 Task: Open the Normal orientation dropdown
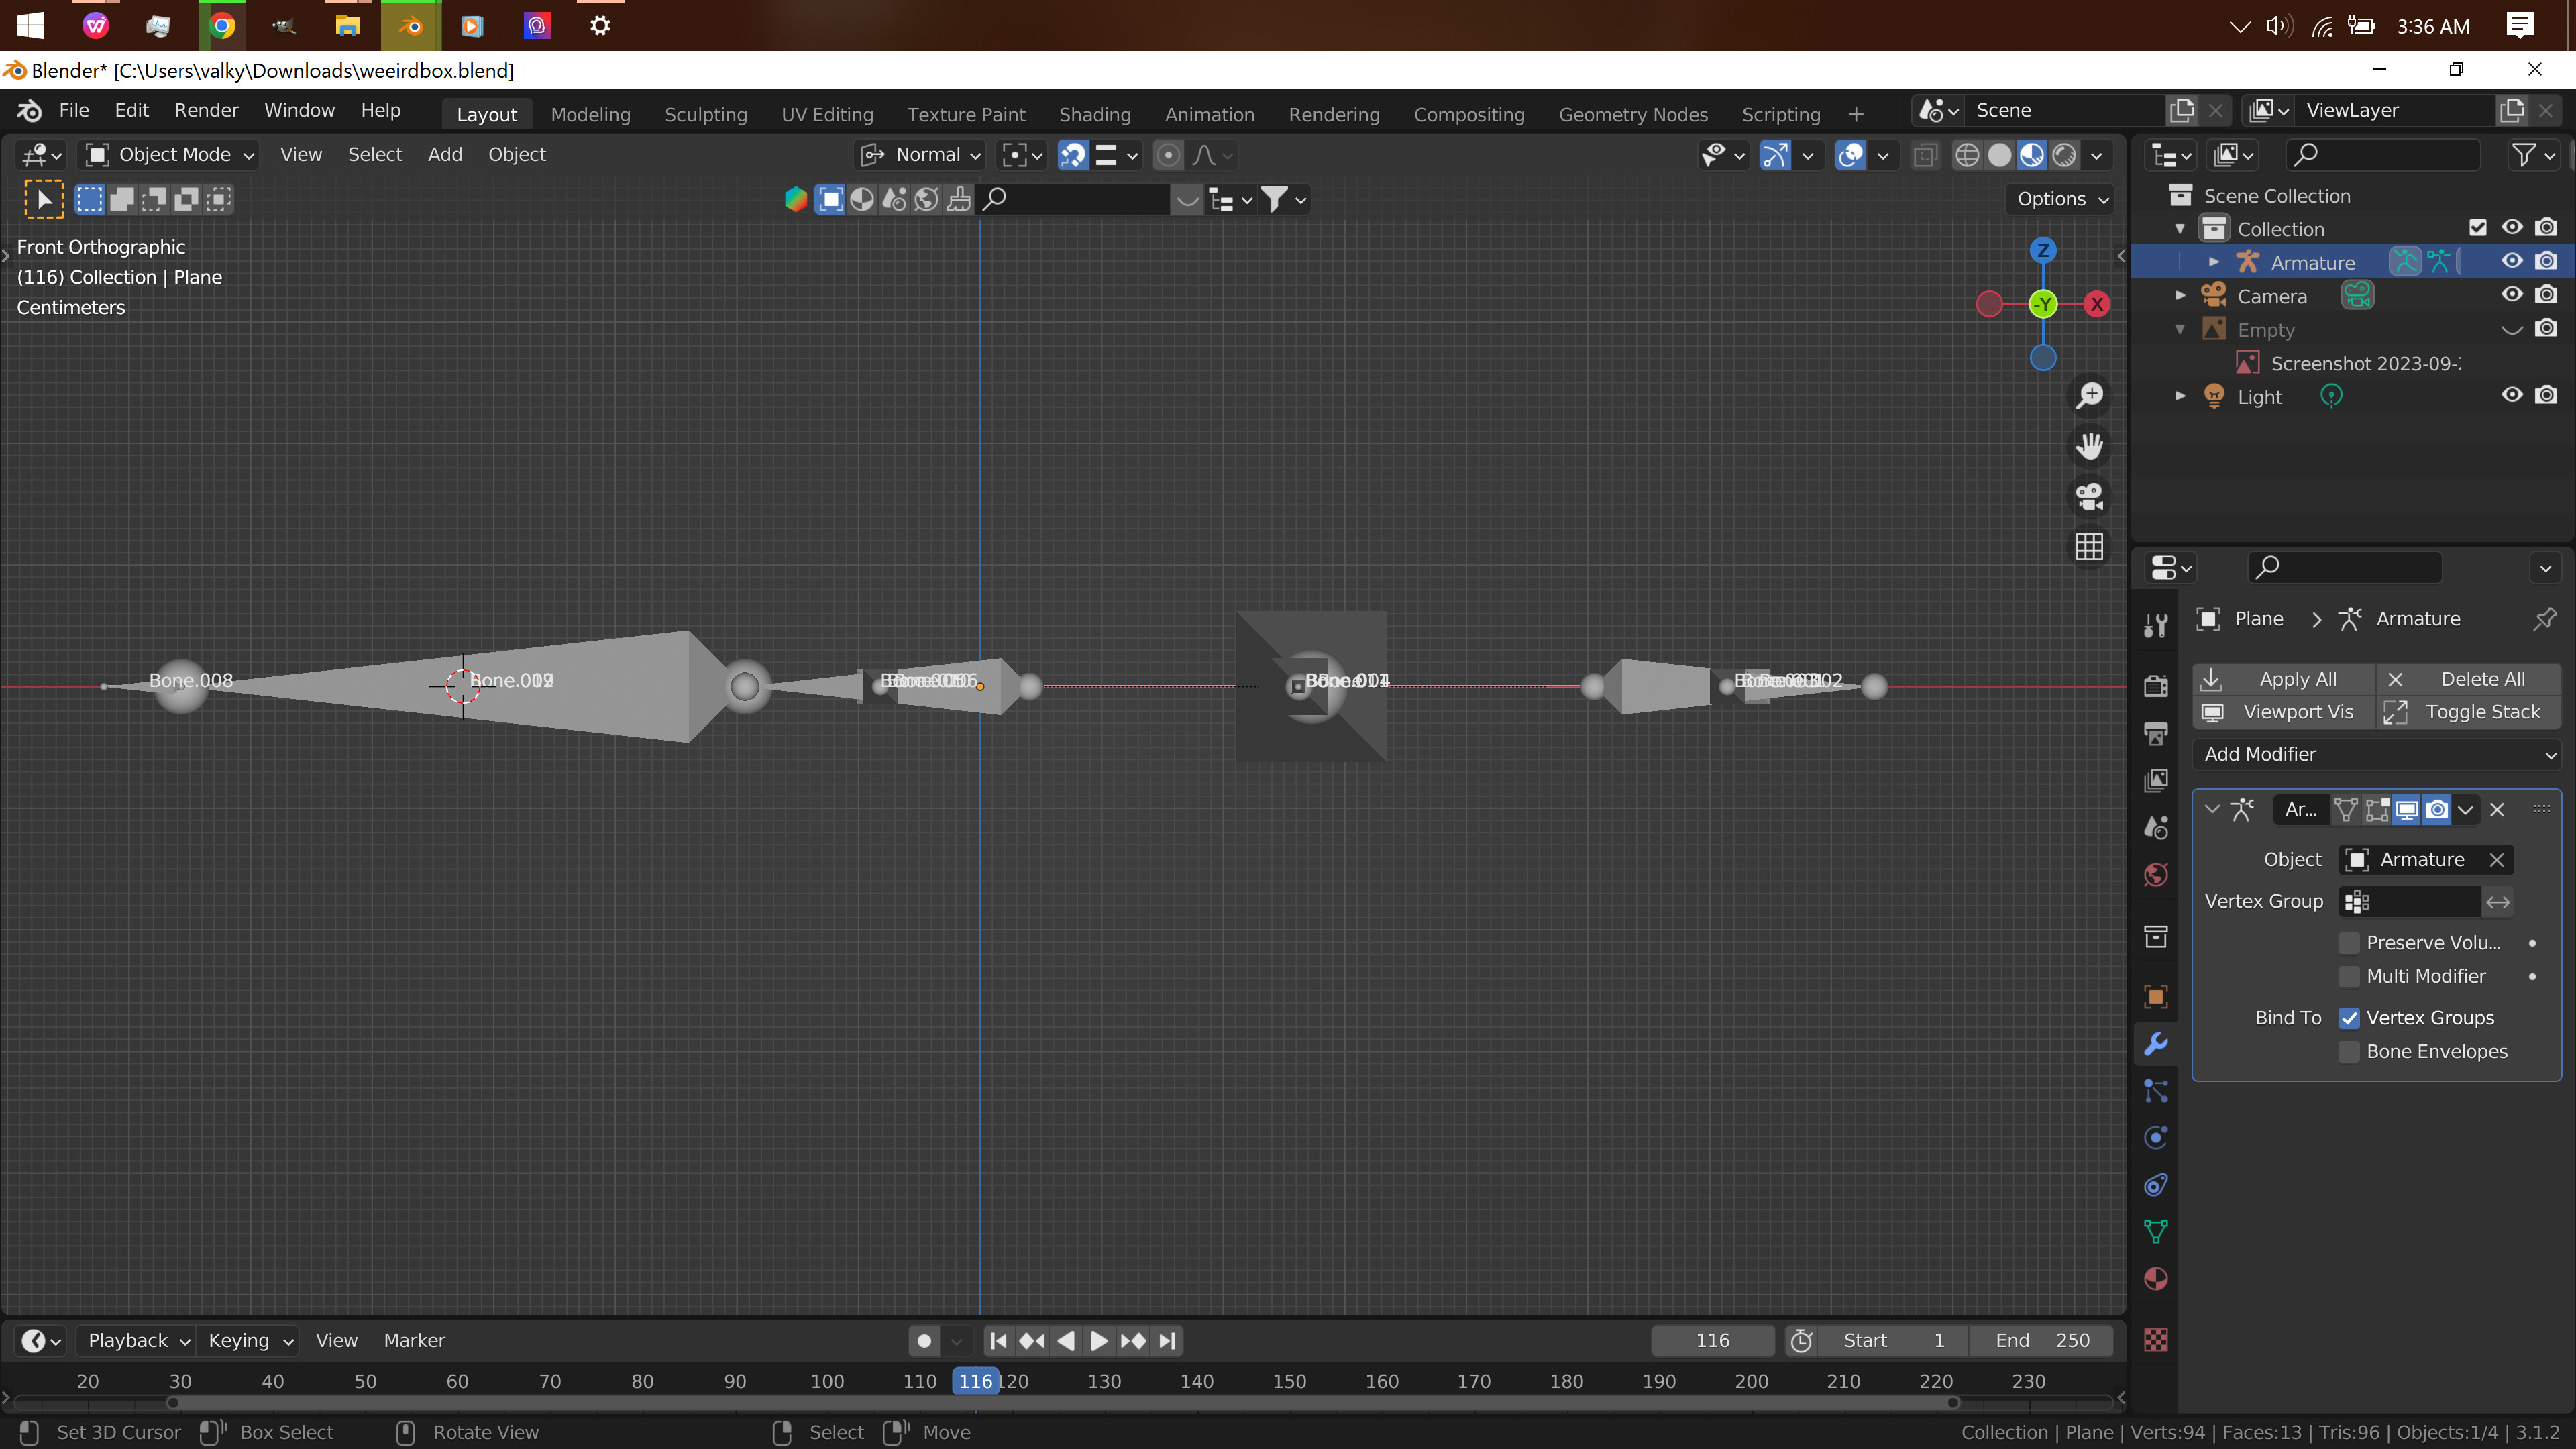[x=921, y=155]
